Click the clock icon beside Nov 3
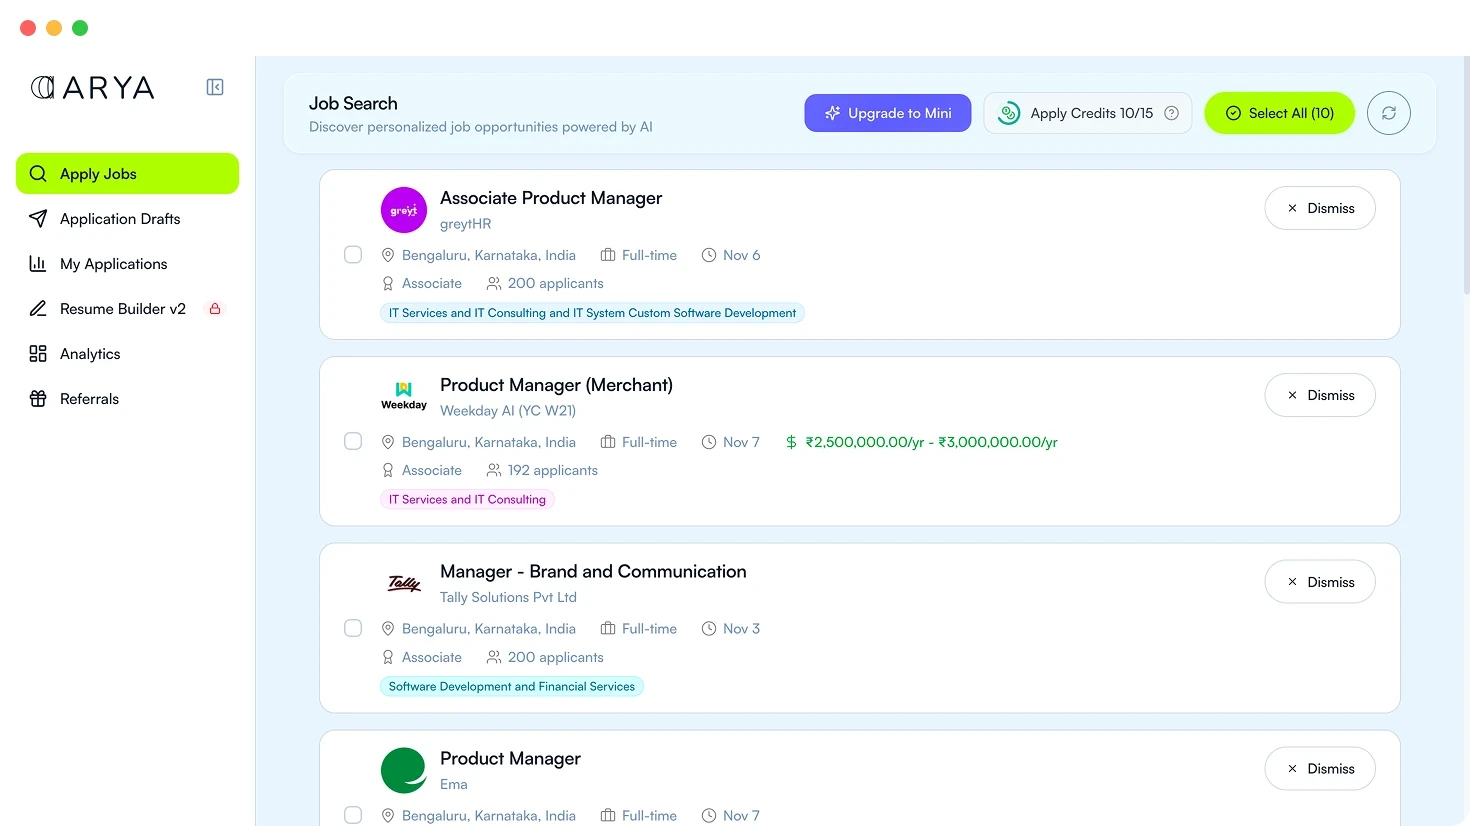The width and height of the screenshot is (1470, 826). [709, 629]
